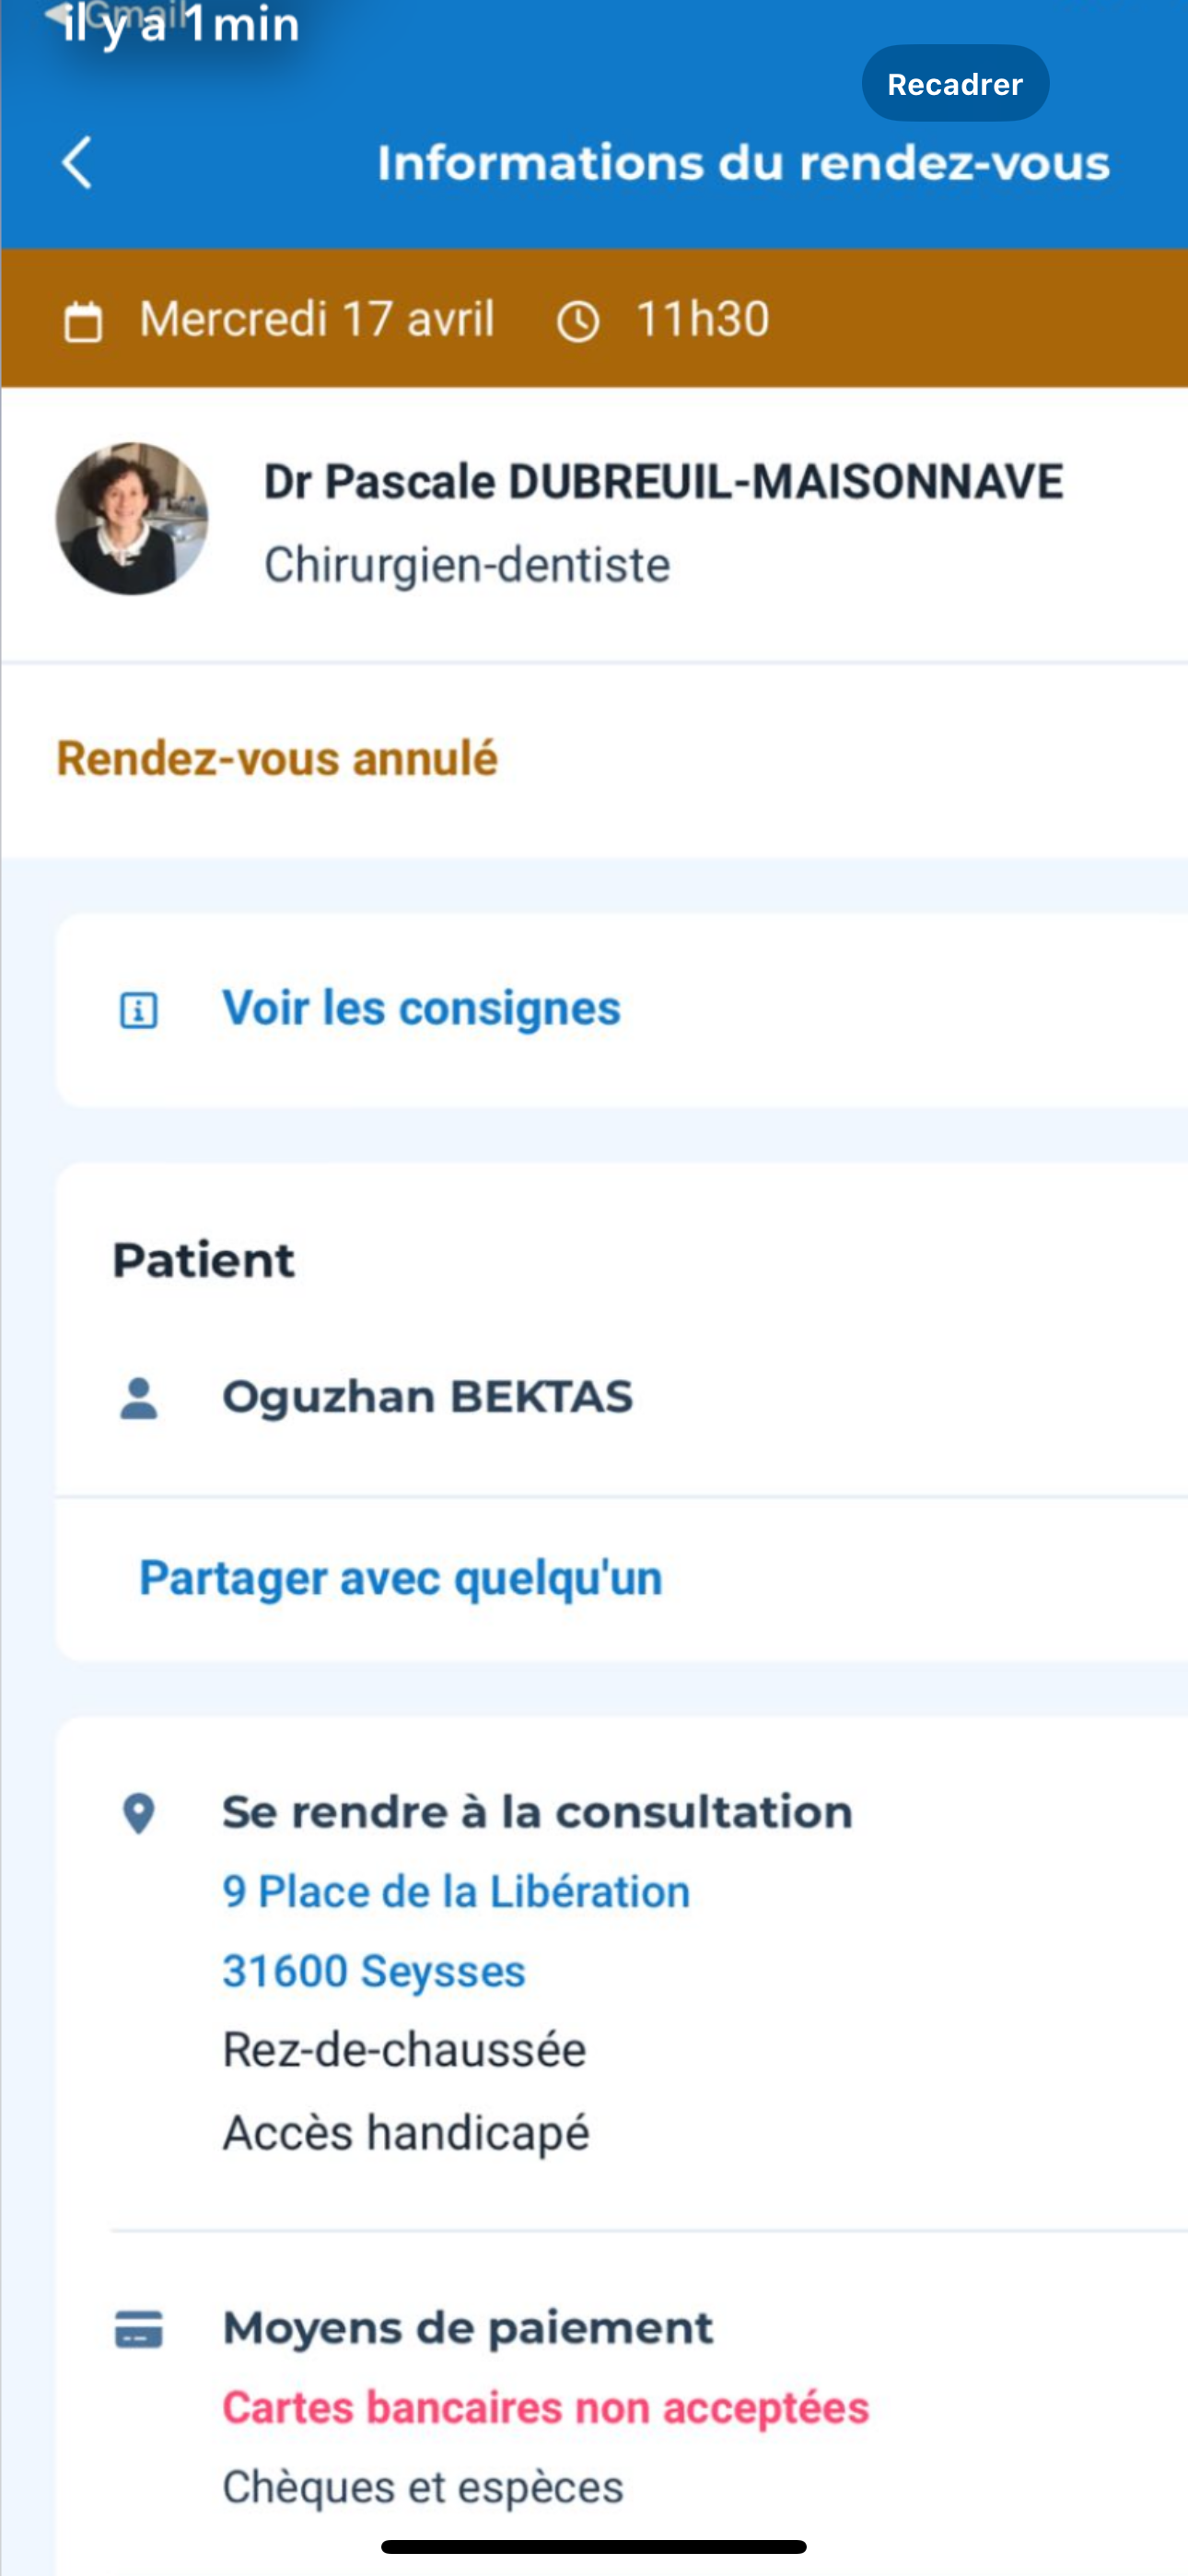This screenshot has height=2576, width=1188.
Task: Tap the home indicator bar at bottom
Action: tap(594, 2546)
